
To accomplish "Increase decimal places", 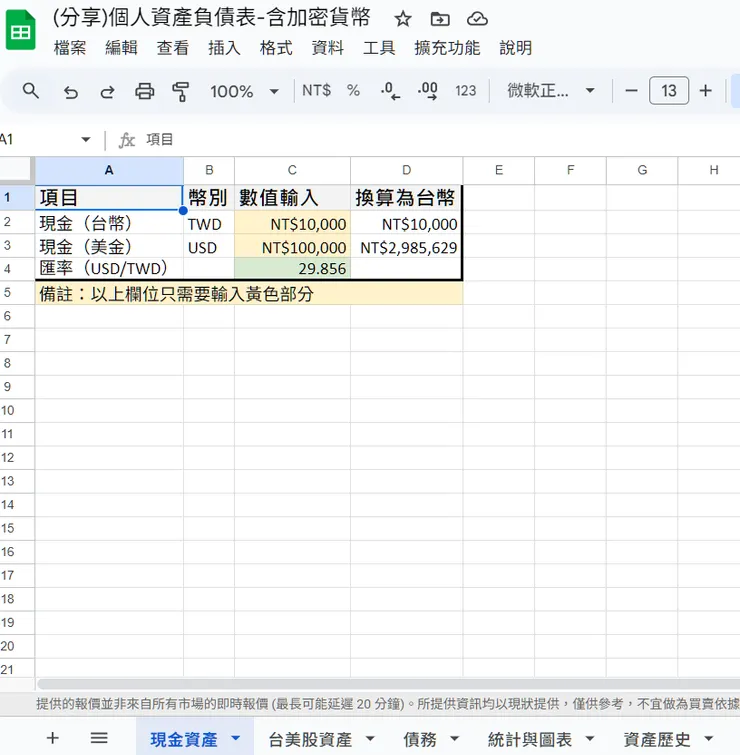I will tap(428, 91).
